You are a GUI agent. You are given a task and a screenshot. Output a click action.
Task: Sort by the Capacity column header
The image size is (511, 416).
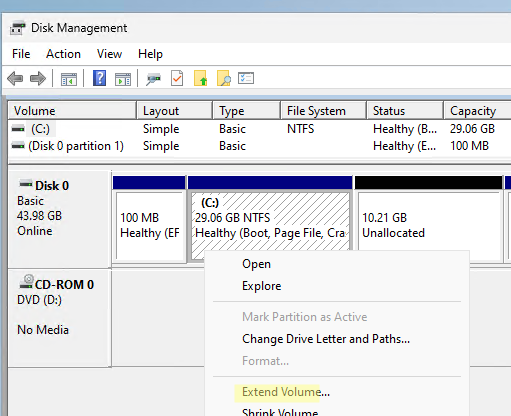[477, 111]
